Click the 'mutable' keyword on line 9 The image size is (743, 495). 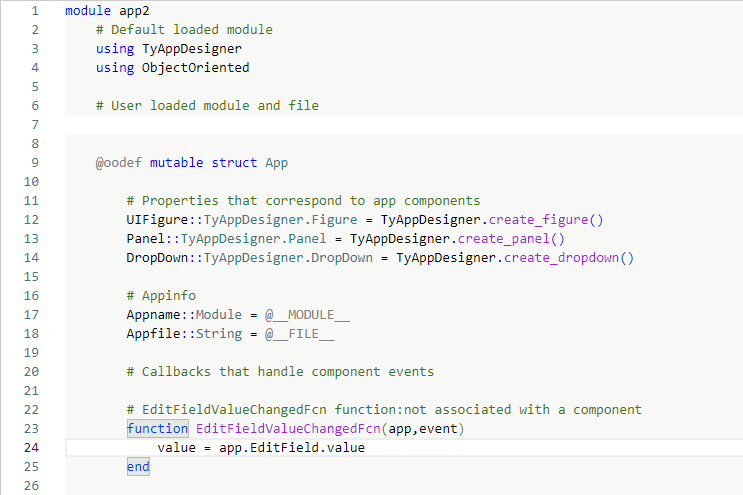(176, 162)
